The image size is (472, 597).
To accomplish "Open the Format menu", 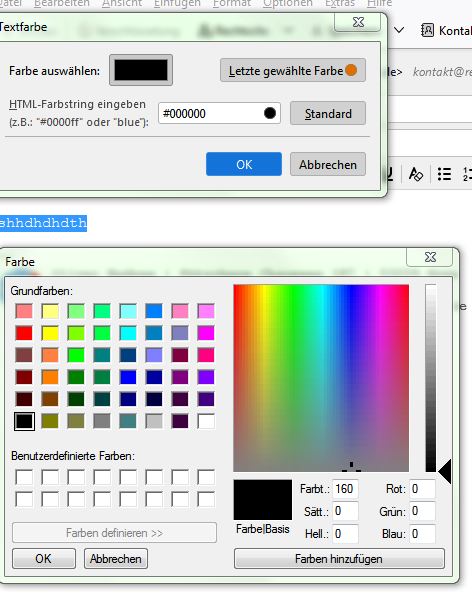I will [x=232, y=3].
